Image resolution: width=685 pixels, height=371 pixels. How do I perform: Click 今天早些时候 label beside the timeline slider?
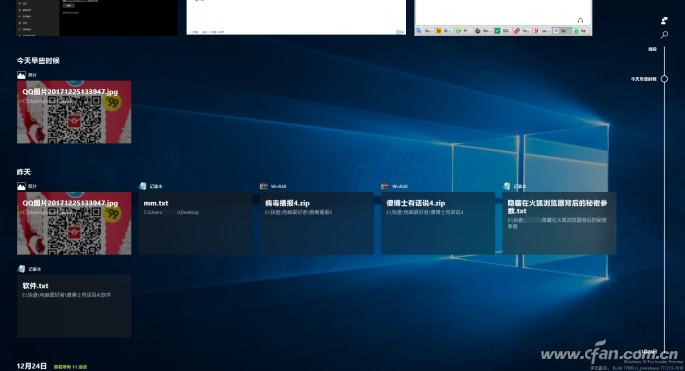643,79
